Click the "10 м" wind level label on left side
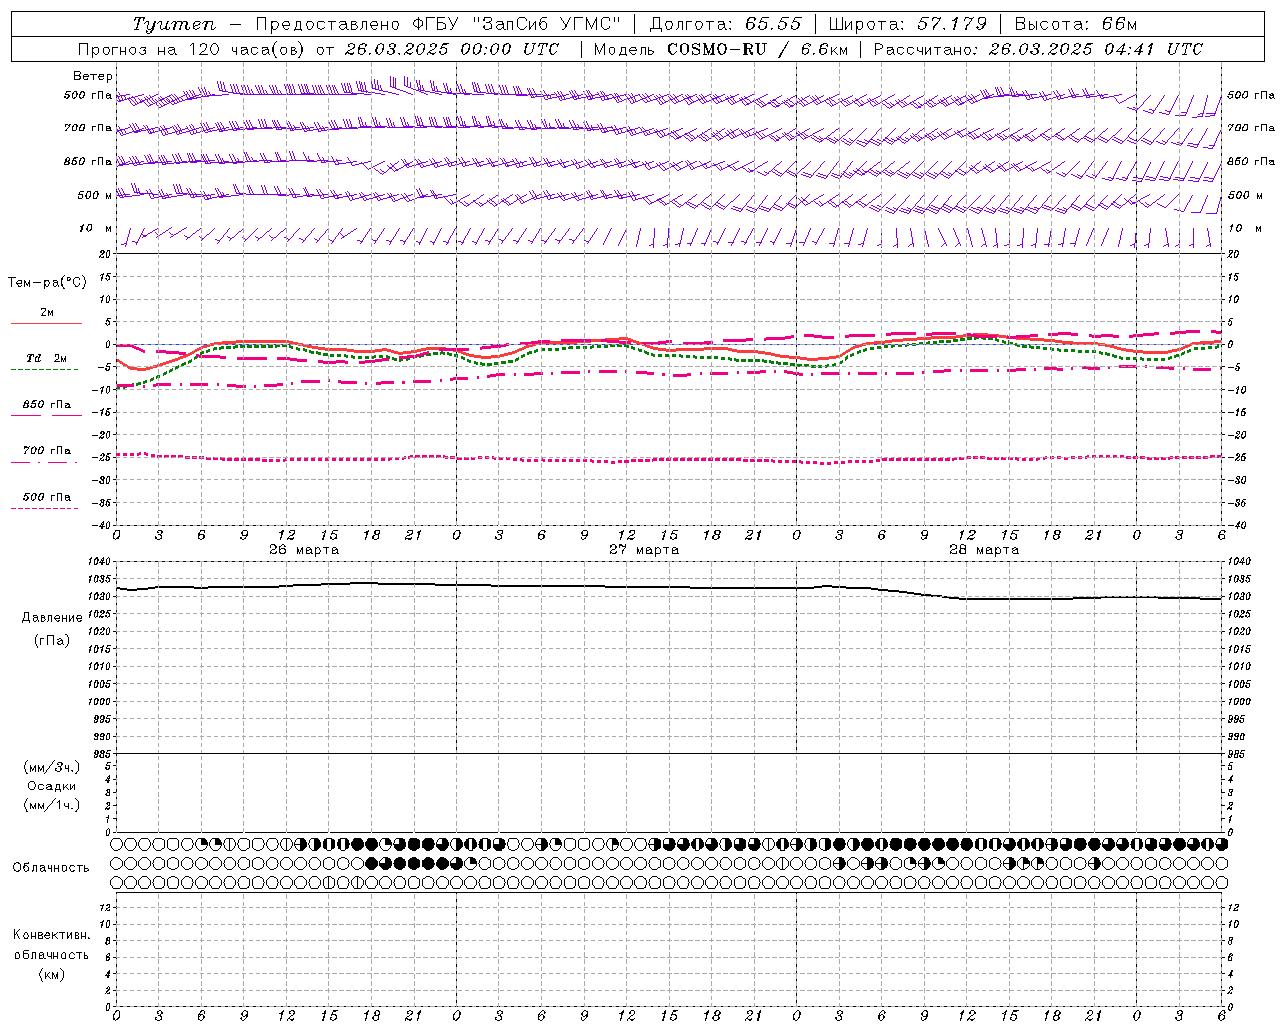 pyautogui.click(x=96, y=229)
